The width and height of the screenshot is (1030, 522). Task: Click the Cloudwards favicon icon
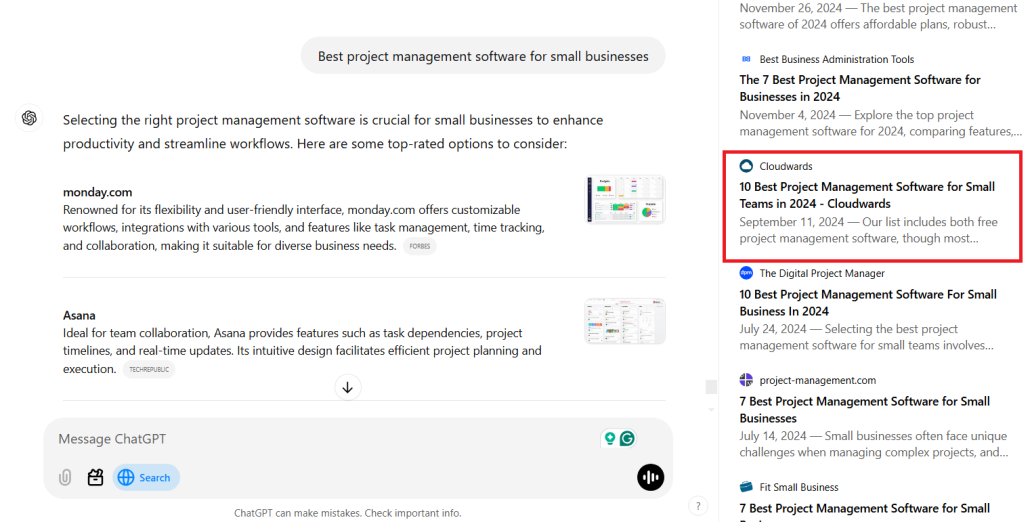746,166
